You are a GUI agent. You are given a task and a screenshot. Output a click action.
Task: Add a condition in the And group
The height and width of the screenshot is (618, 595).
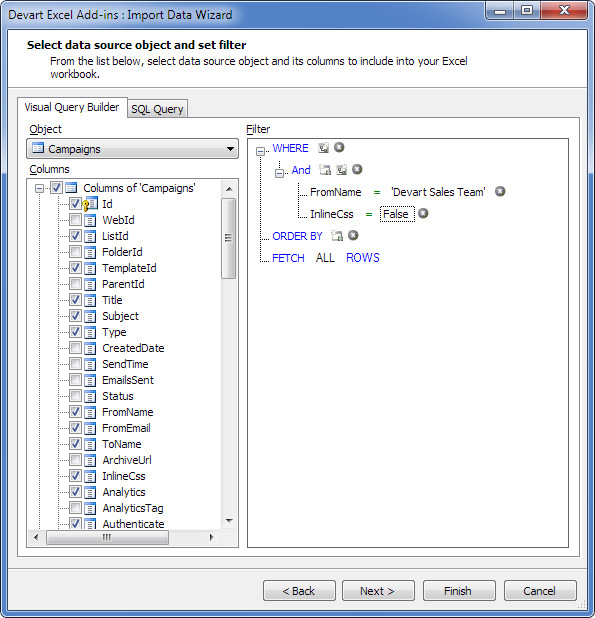pos(325,170)
